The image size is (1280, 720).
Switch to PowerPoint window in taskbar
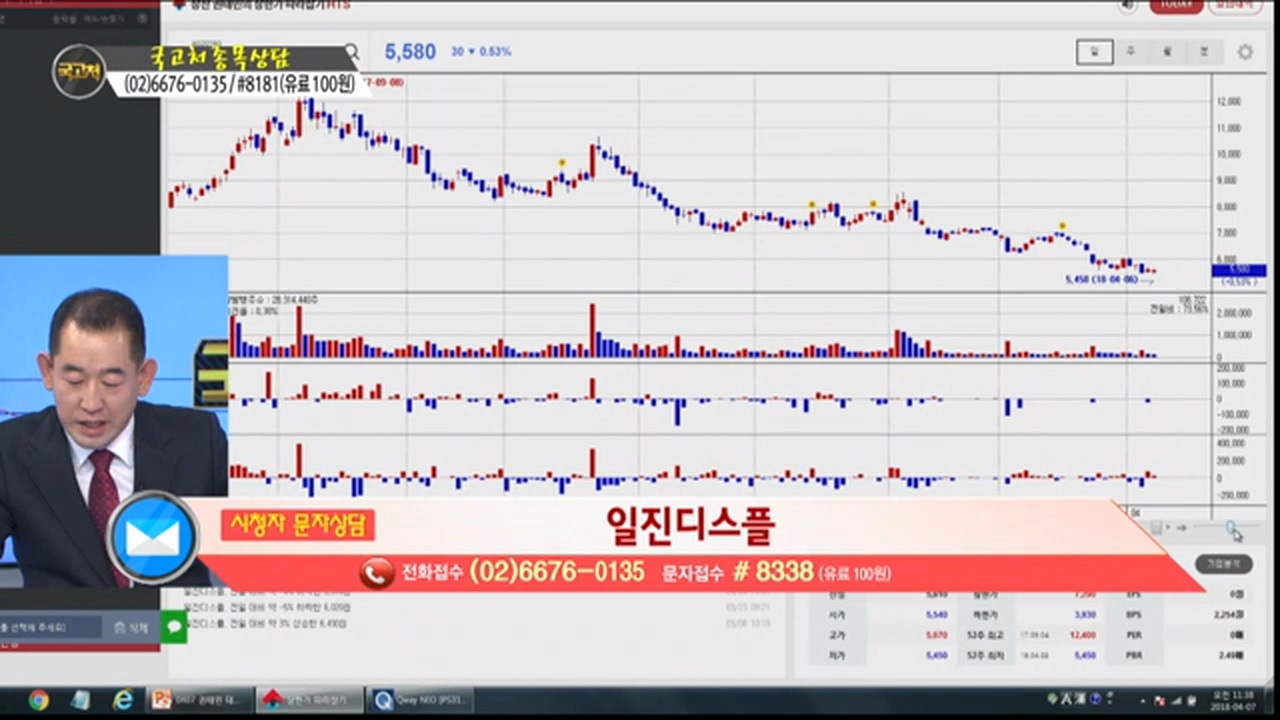click(x=196, y=700)
